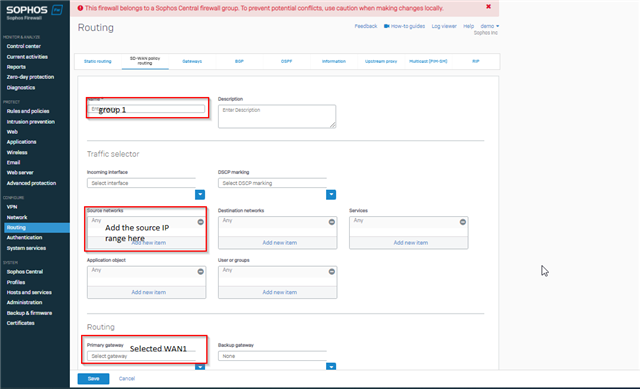Open Hosts and services in sidebar
640x389 pixels.
[x=29, y=292]
